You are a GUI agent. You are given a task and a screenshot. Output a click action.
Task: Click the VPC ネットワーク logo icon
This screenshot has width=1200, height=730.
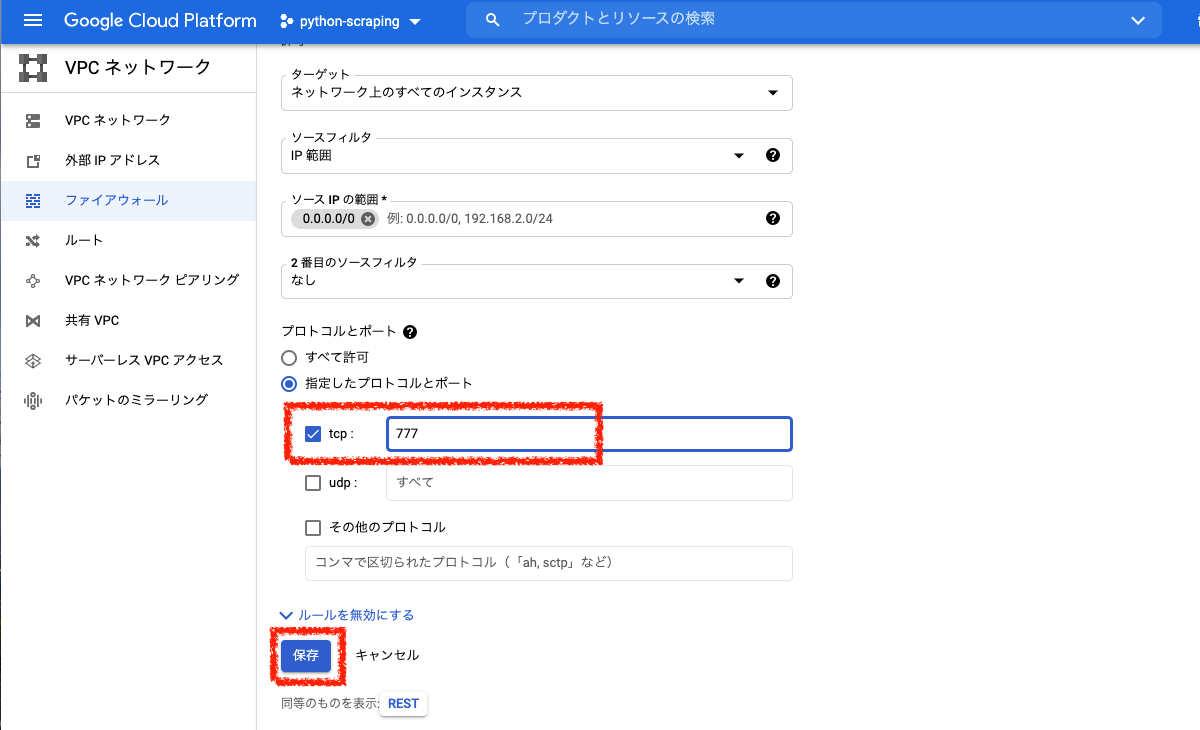click(x=32, y=67)
